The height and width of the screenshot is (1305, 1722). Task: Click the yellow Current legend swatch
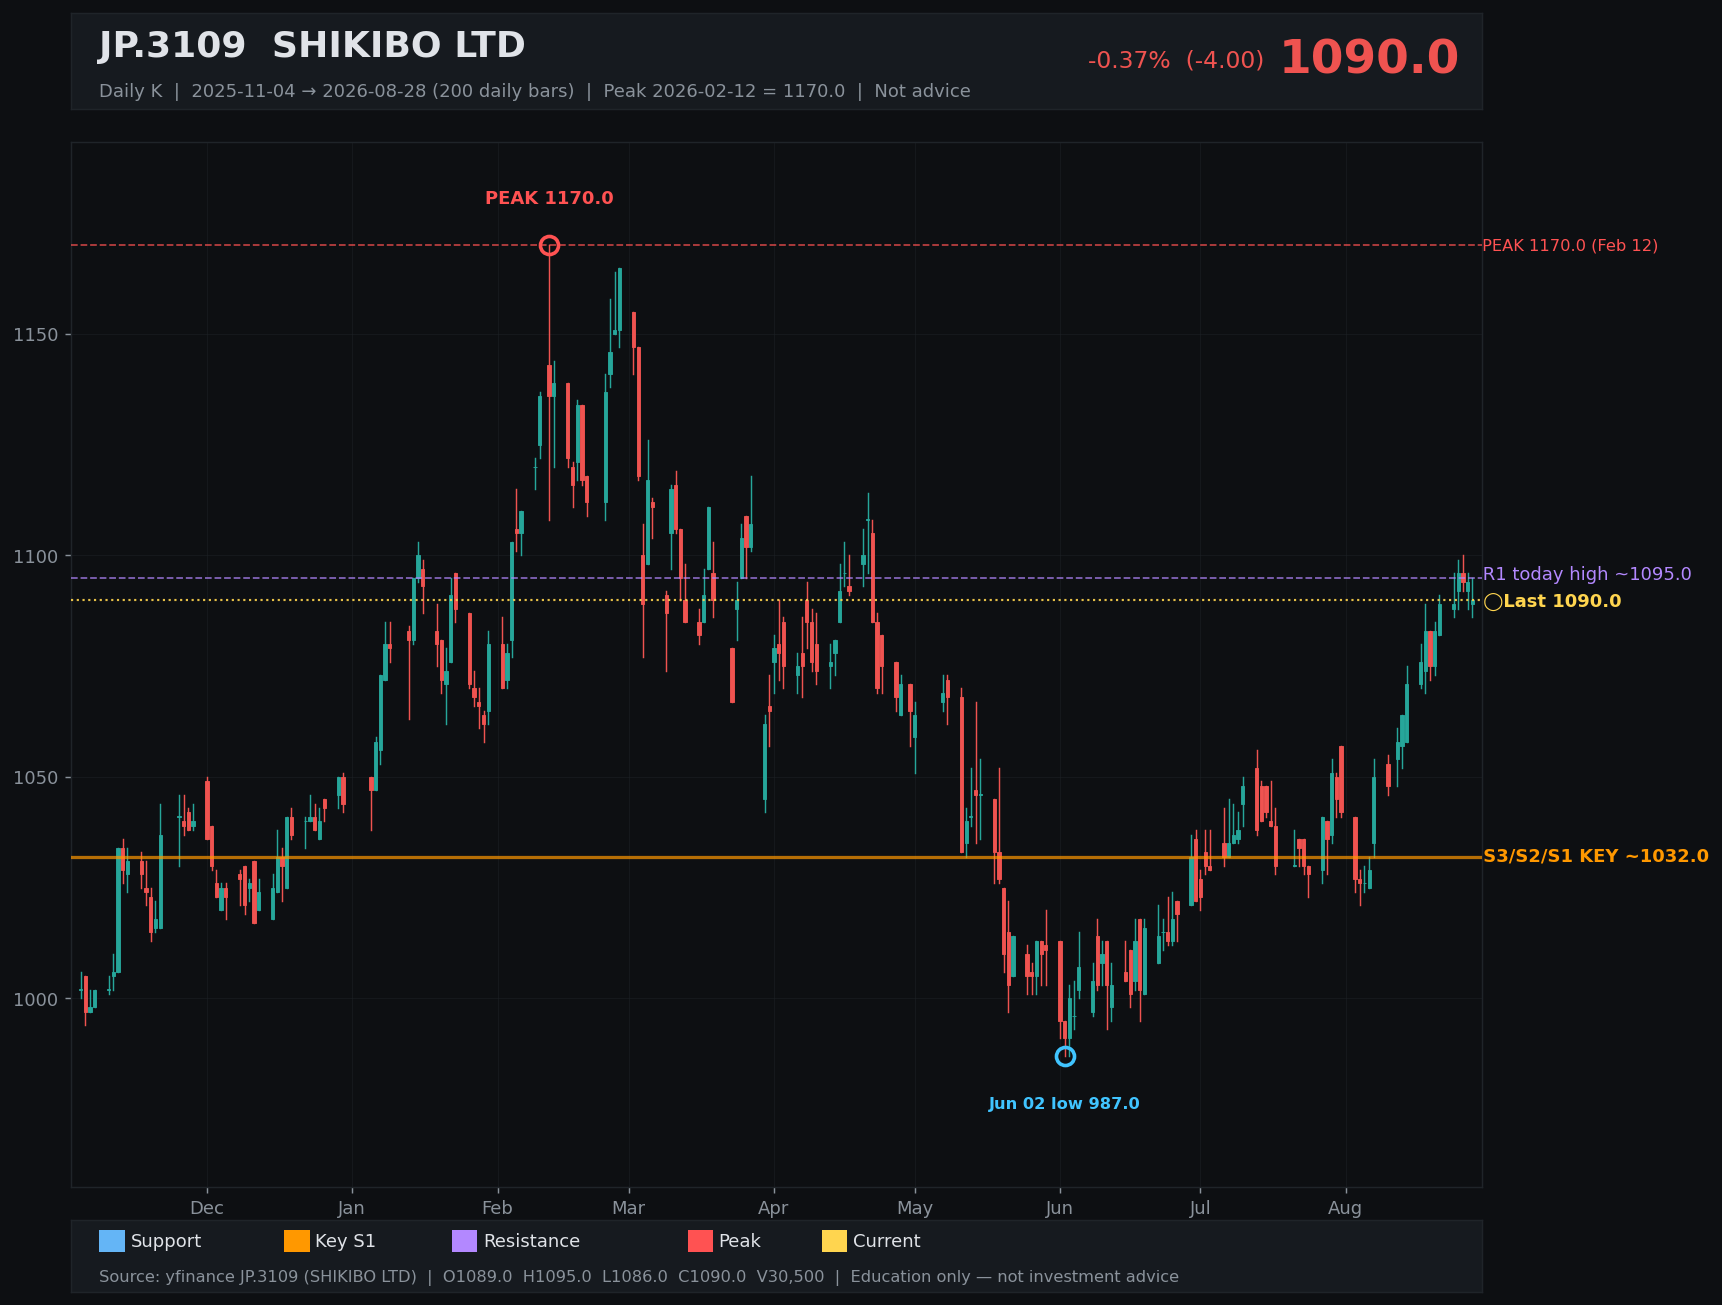pyautogui.click(x=835, y=1241)
